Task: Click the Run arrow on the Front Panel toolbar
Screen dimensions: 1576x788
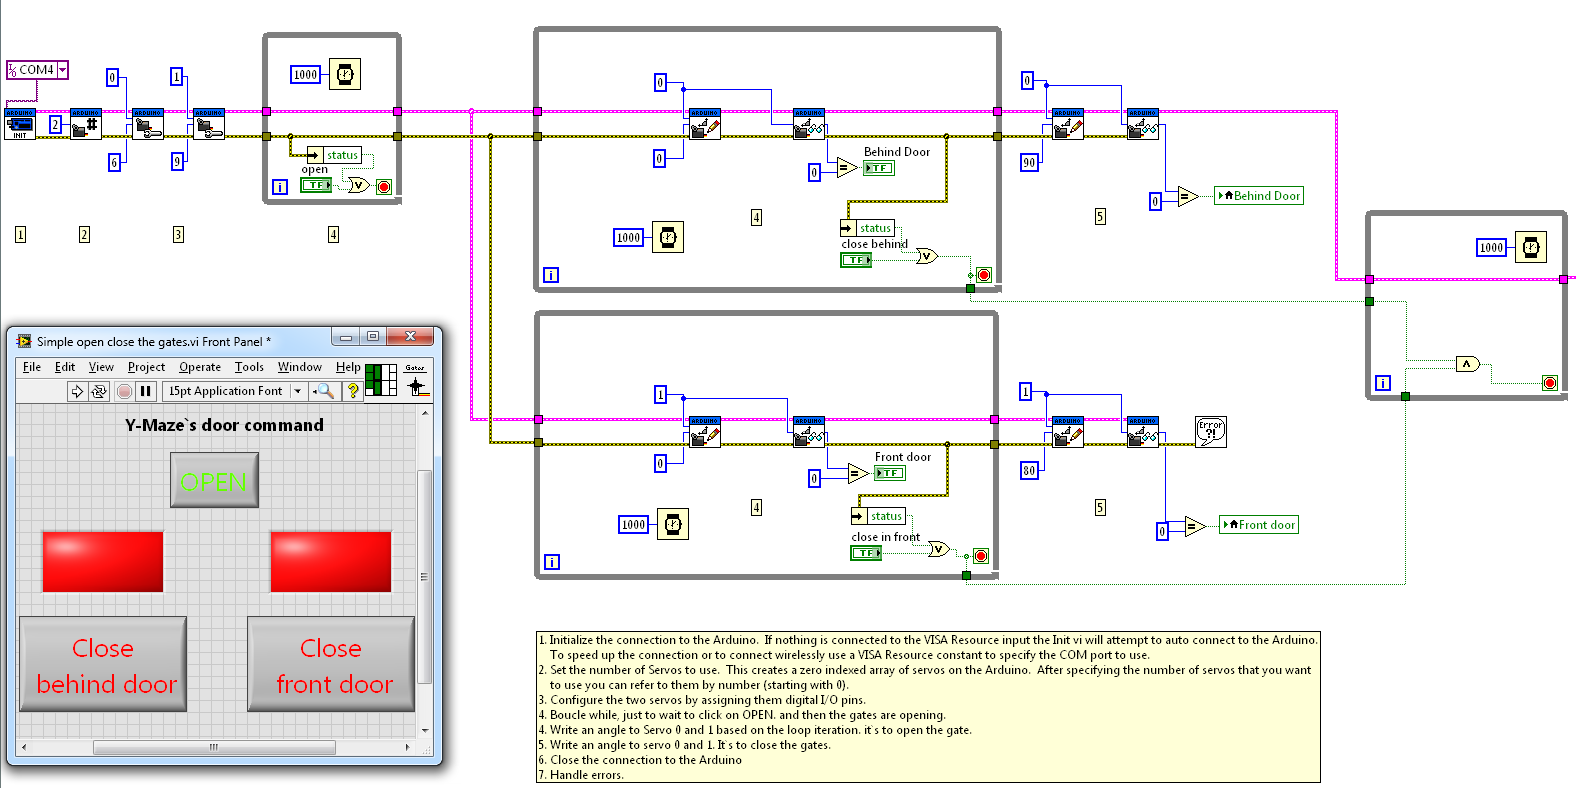Action: (77, 391)
